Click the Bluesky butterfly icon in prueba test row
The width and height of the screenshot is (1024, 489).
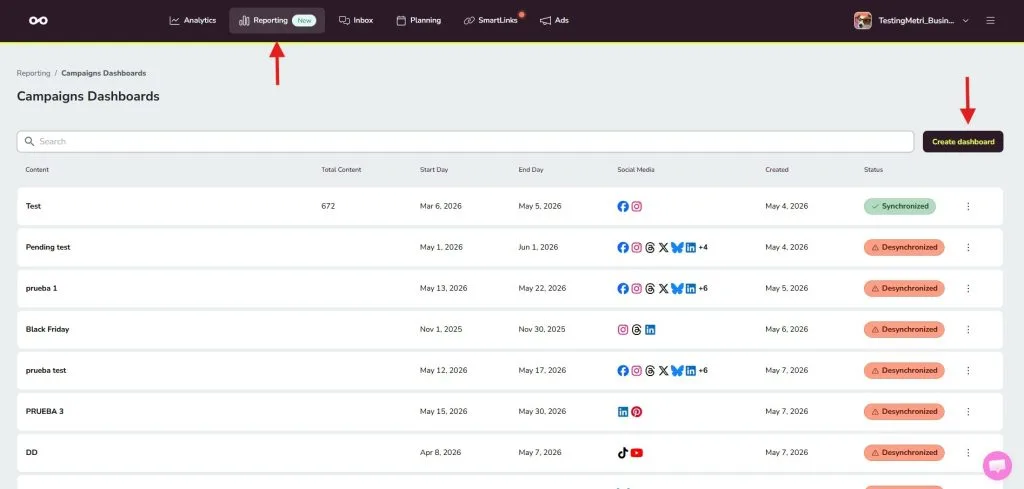click(677, 370)
